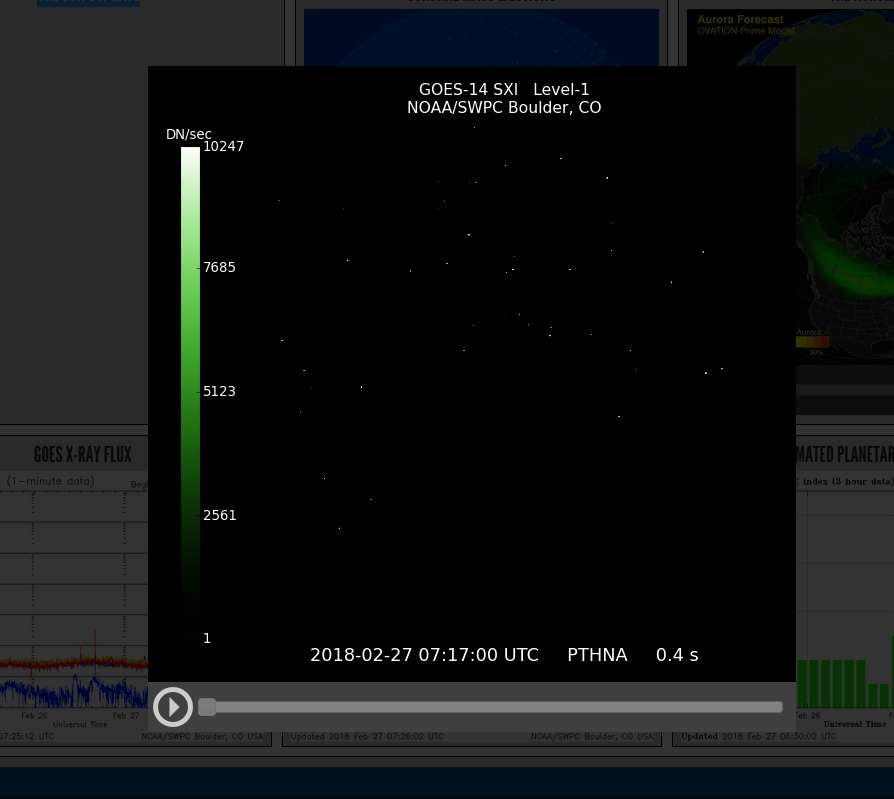This screenshot has width=894, height=799.
Task: Click the middle of the animation timeline track
Action: pyautogui.click(x=490, y=707)
